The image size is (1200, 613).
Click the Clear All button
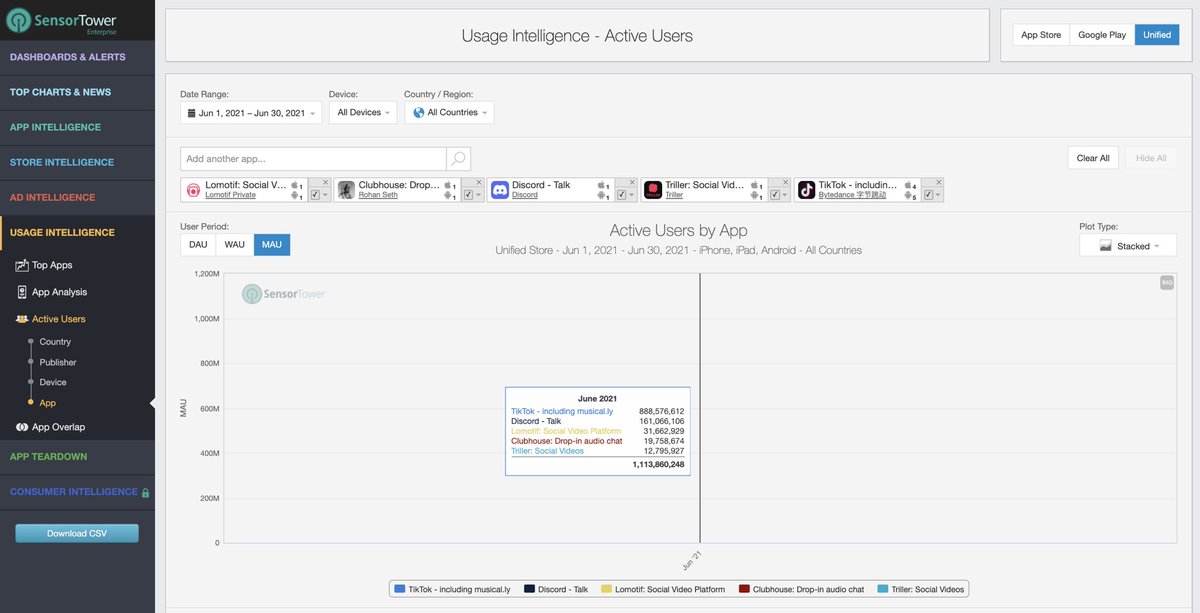tap(1093, 158)
